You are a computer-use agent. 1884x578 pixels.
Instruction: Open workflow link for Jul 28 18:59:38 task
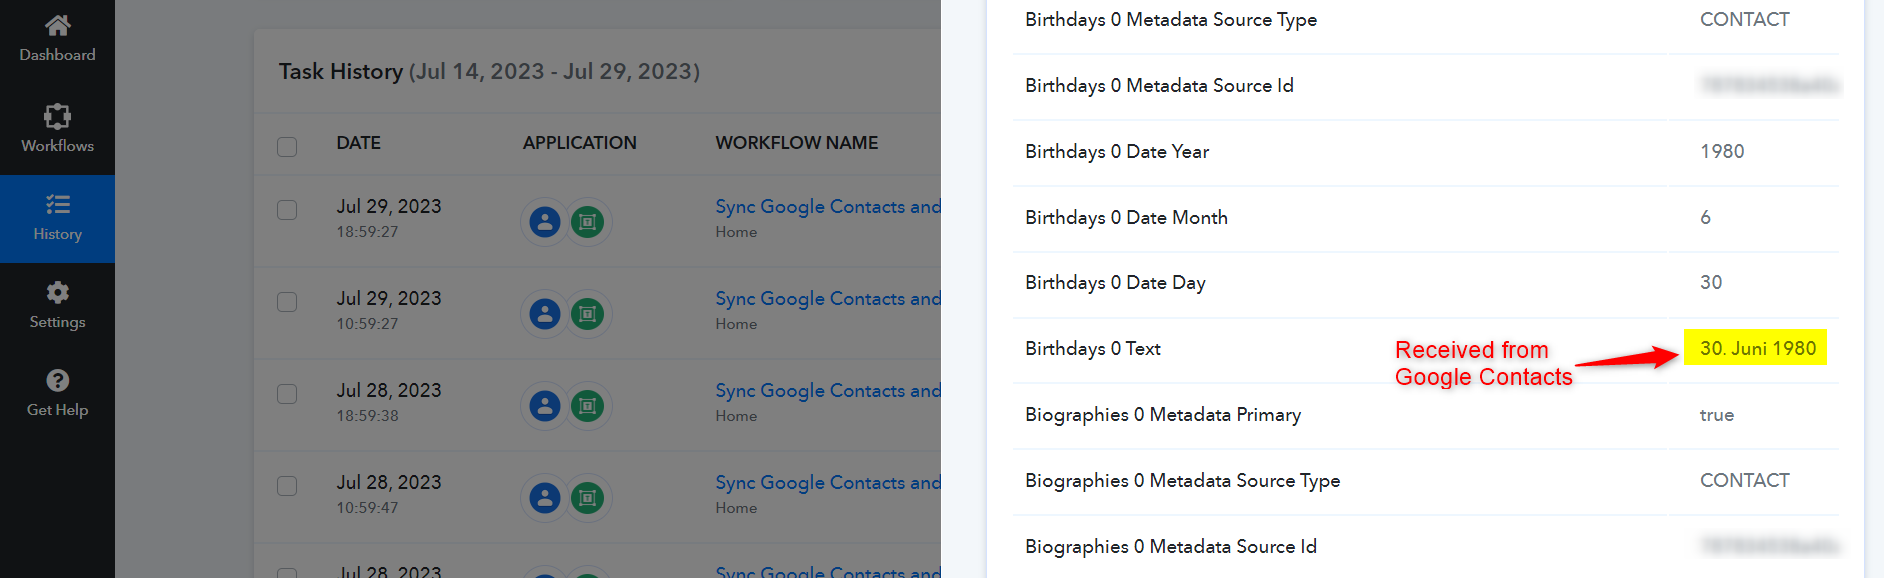click(x=827, y=391)
